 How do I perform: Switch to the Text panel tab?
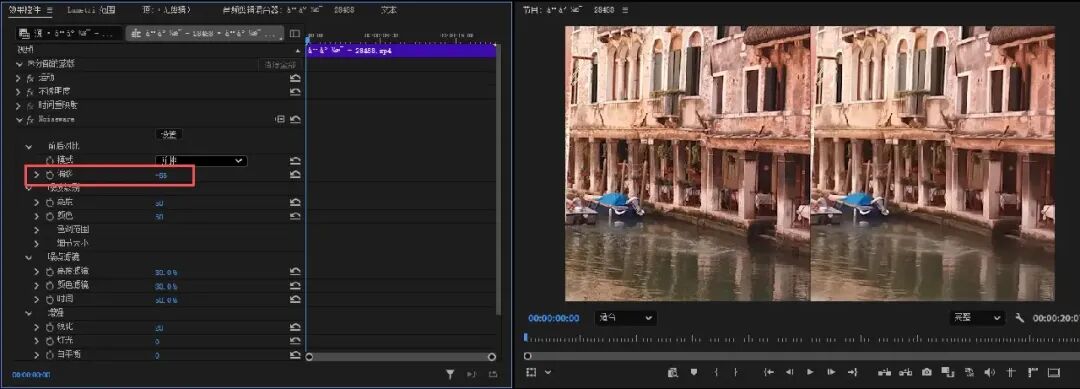tap(388, 10)
